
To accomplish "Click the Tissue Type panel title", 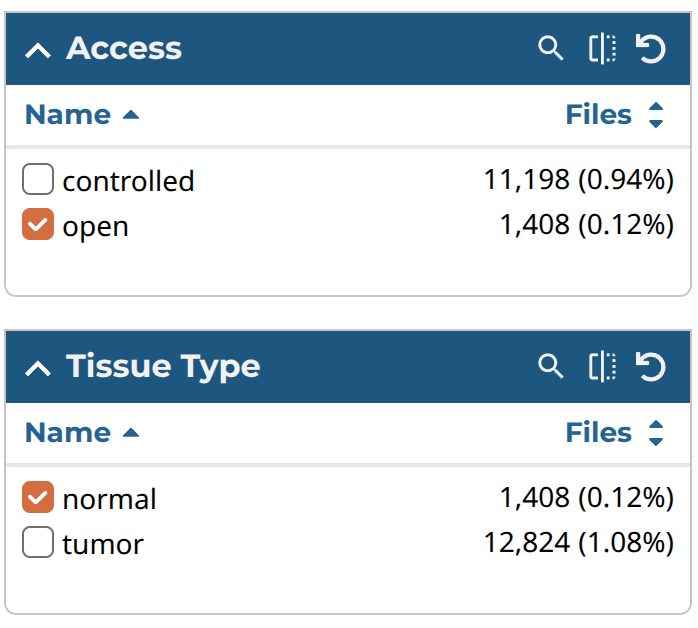I will 163,366.
